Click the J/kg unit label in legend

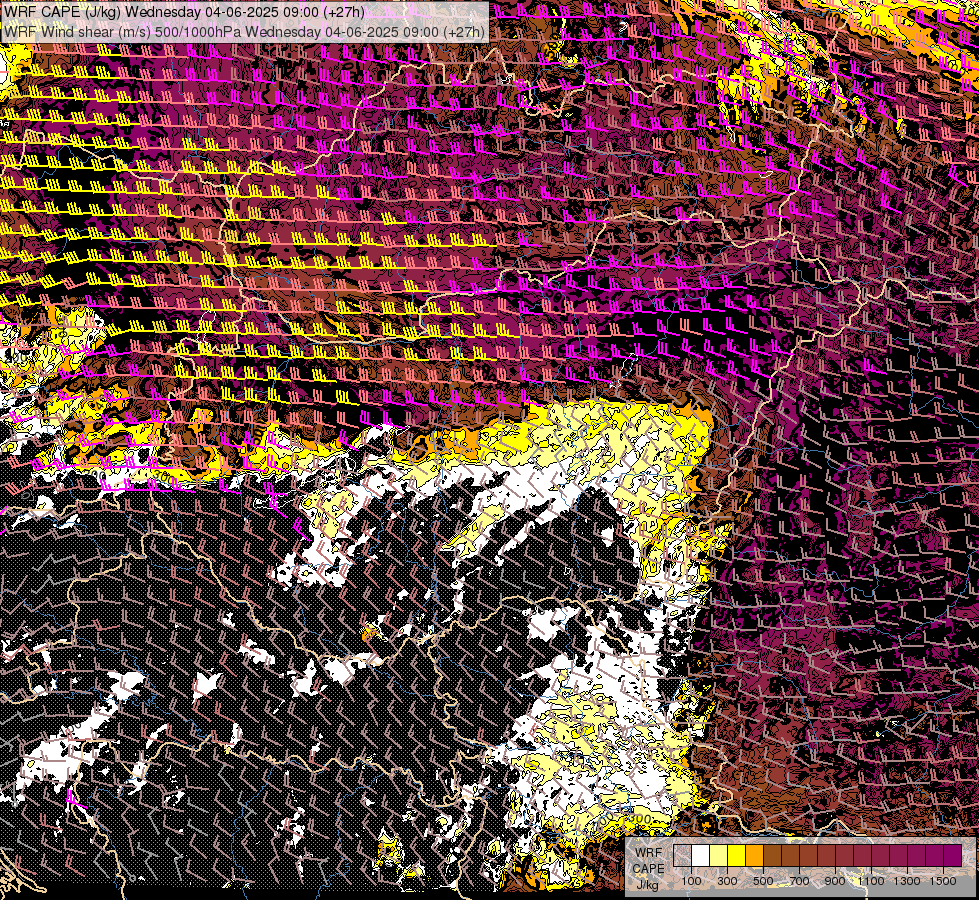pyautogui.click(x=647, y=885)
